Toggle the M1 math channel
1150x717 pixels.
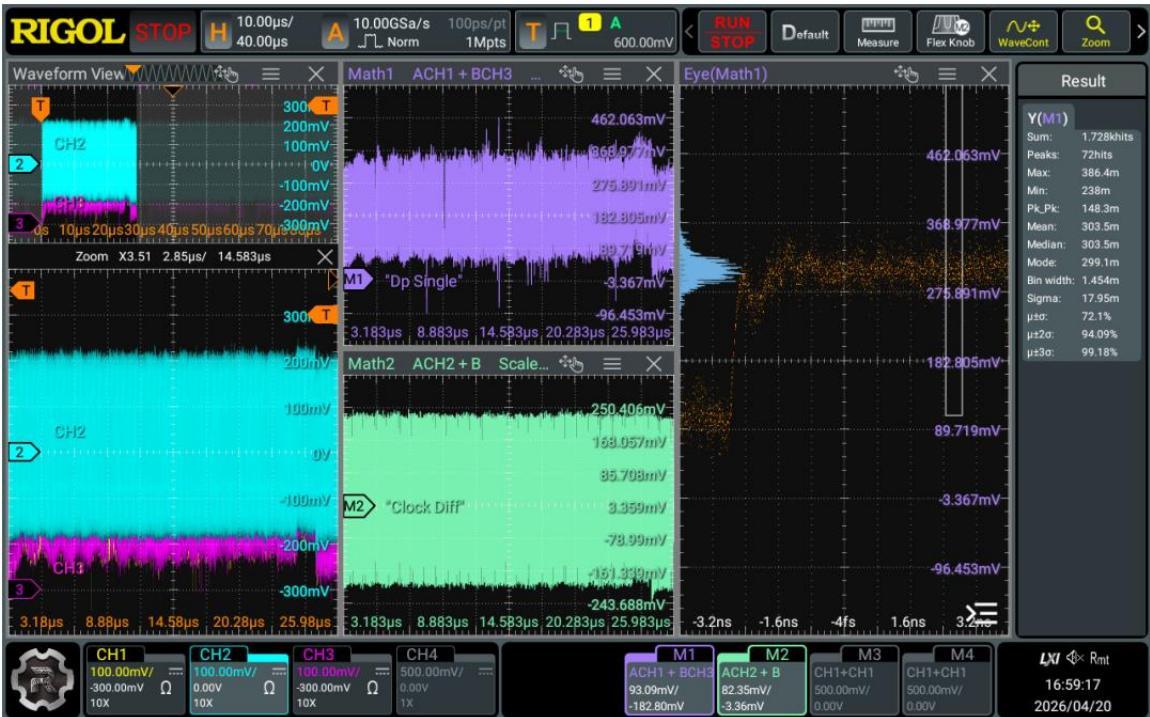point(669,679)
